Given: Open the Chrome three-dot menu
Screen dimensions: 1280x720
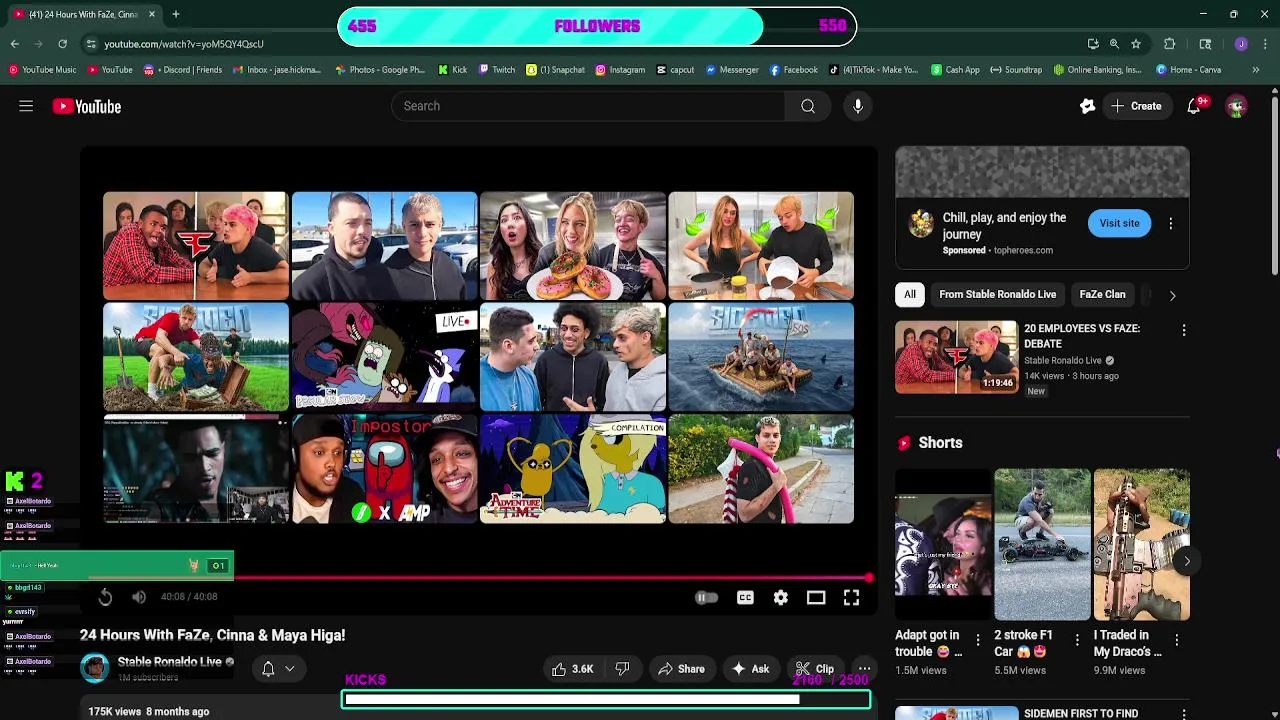Looking at the screenshot, I should (x=1265, y=44).
